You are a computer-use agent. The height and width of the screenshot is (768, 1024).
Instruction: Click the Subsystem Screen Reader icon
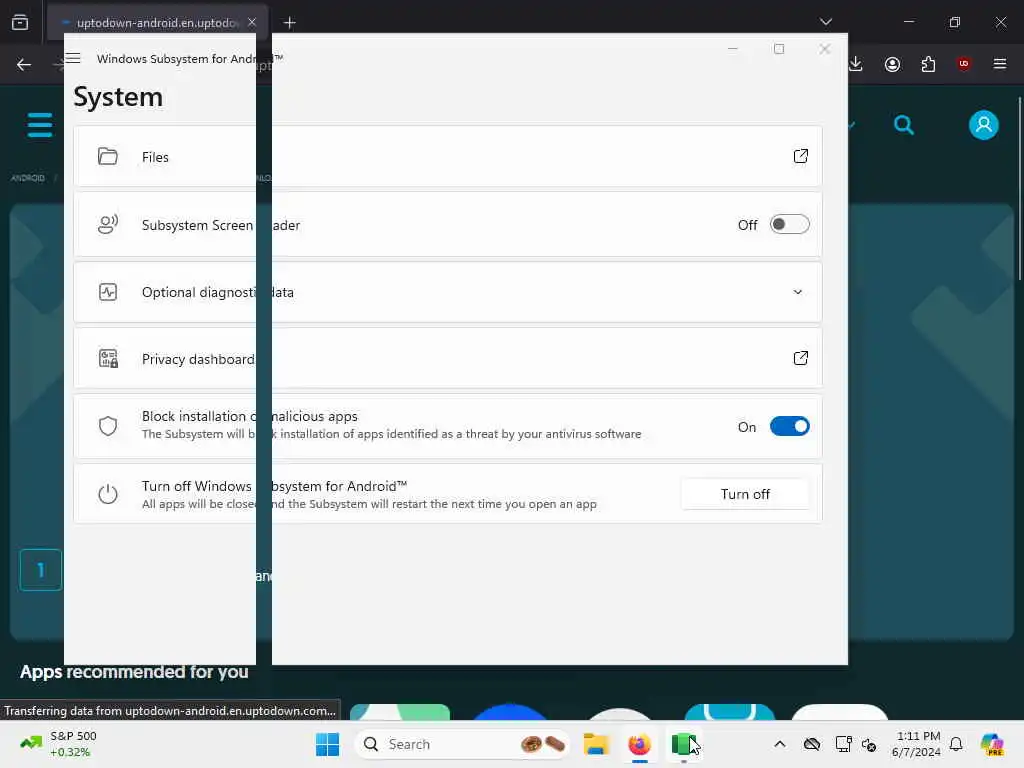coord(108,224)
